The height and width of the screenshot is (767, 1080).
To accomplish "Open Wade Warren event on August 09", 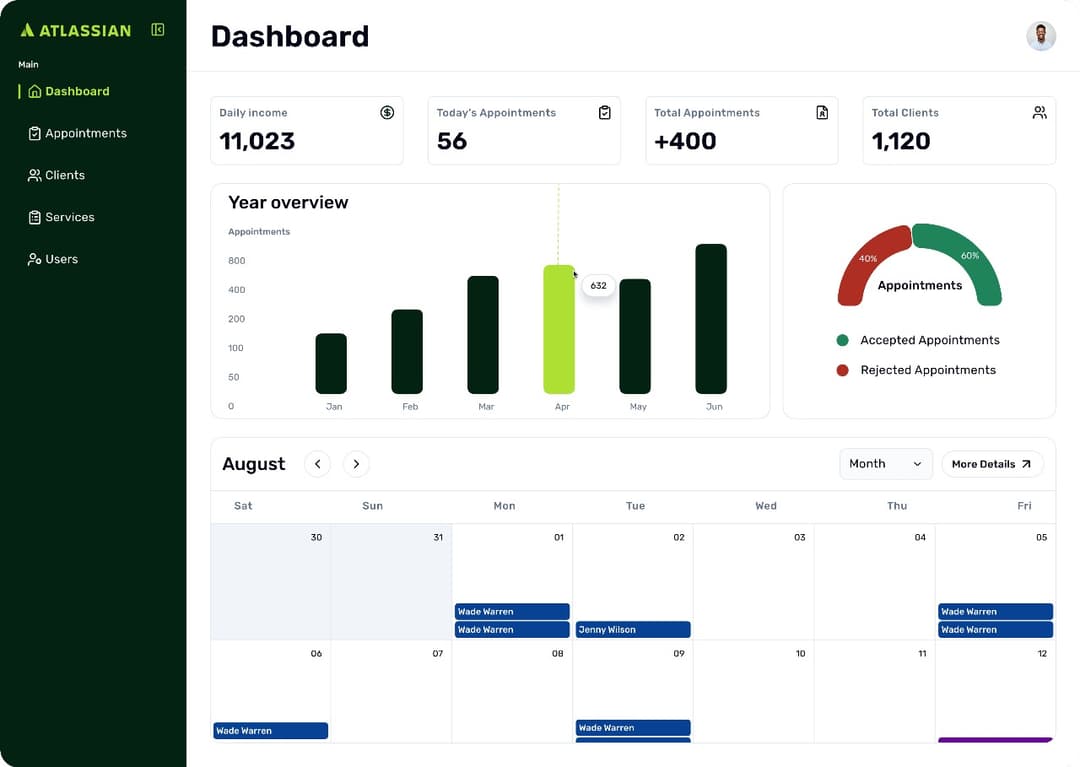I will [x=633, y=728].
